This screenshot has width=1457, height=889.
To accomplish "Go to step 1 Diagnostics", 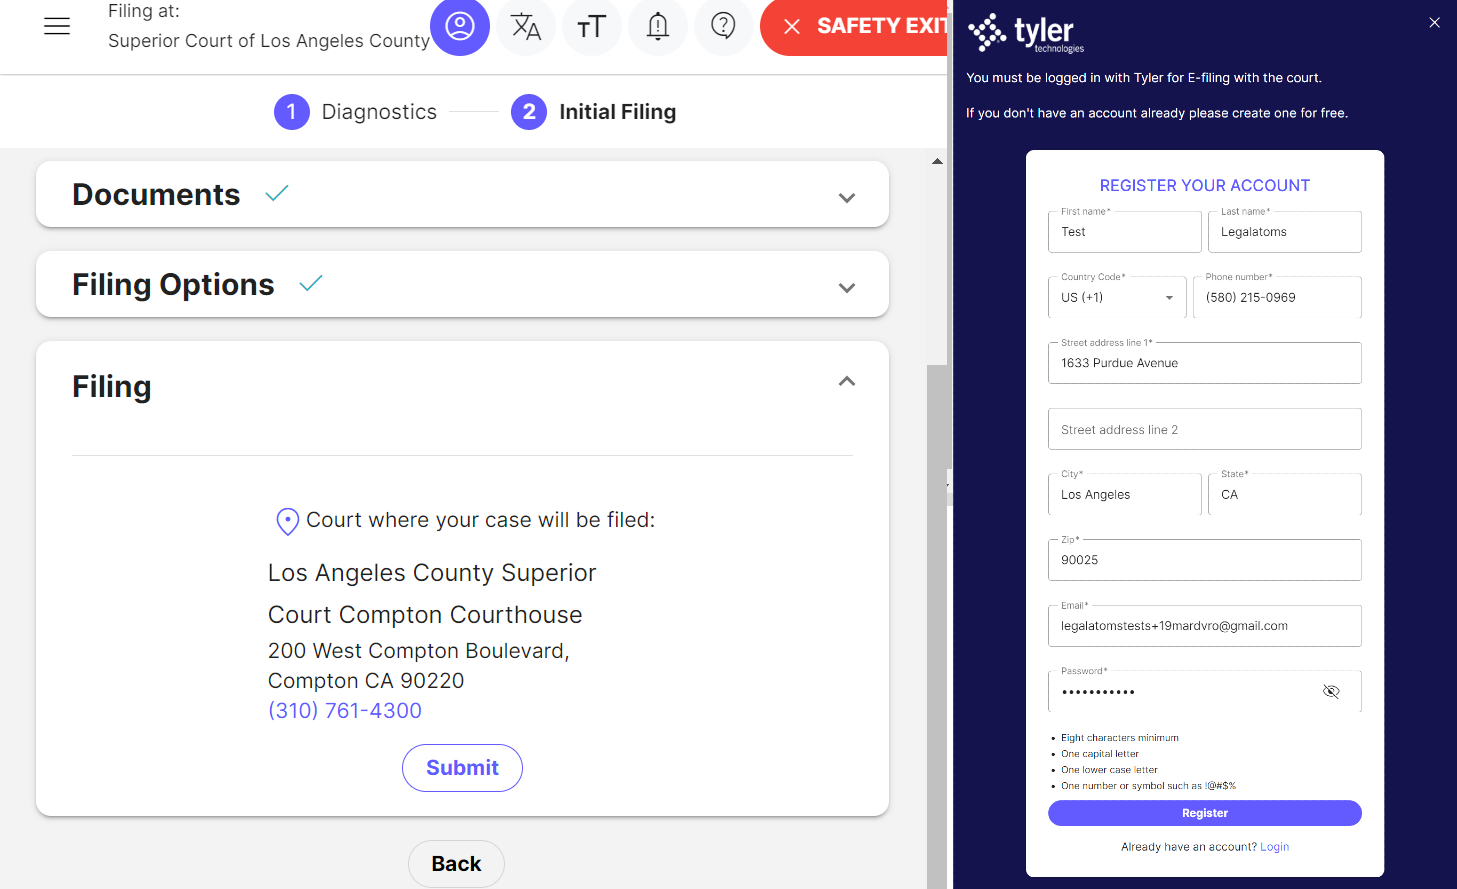I will pyautogui.click(x=355, y=112).
